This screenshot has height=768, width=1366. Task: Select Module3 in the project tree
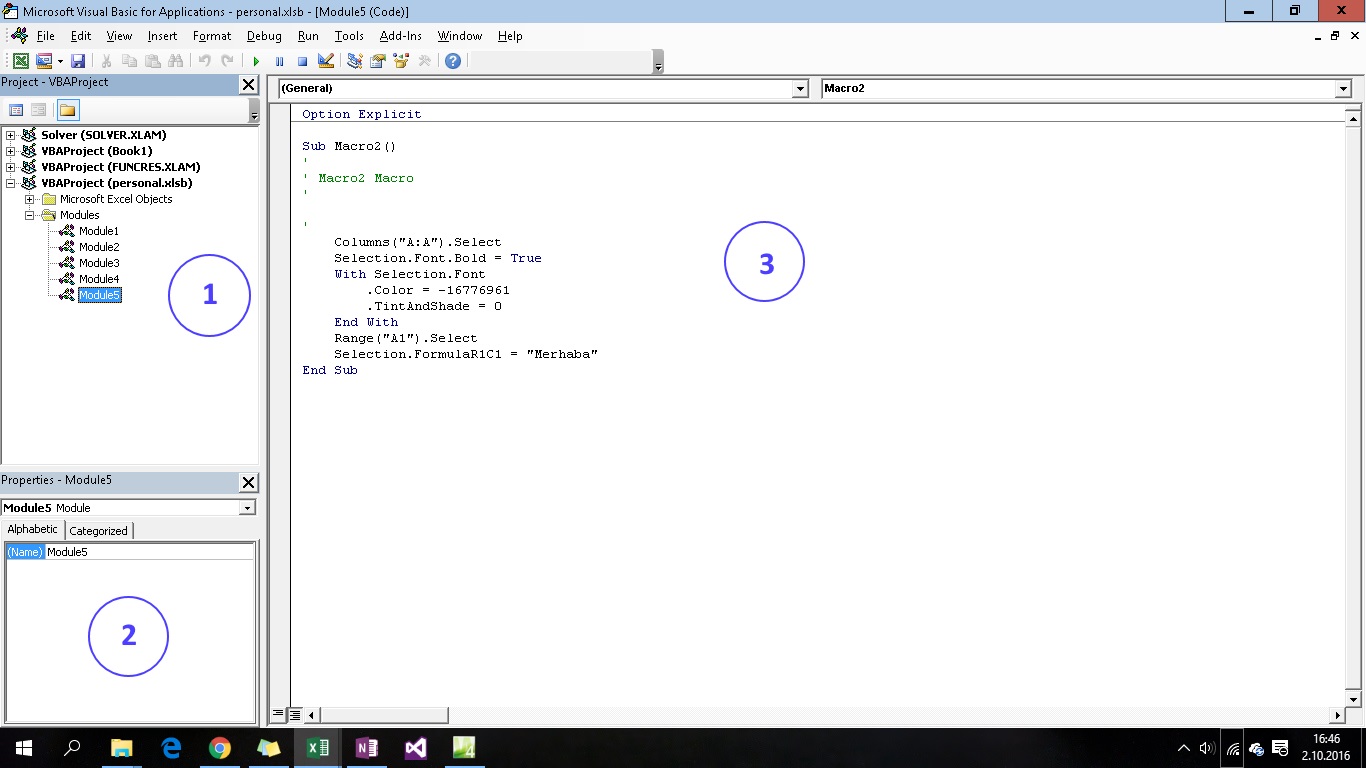pyautogui.click(x=99, y=263)
